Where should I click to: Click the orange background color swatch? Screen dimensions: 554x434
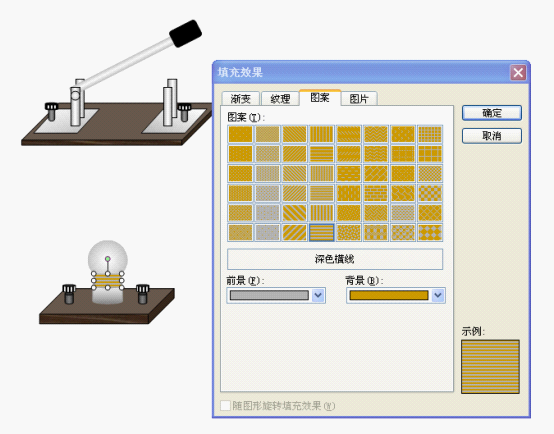(x=389, y=295)
